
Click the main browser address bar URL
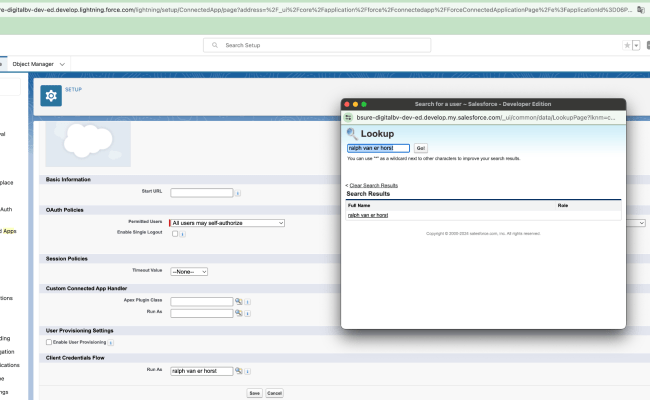(x=316, y=10)
